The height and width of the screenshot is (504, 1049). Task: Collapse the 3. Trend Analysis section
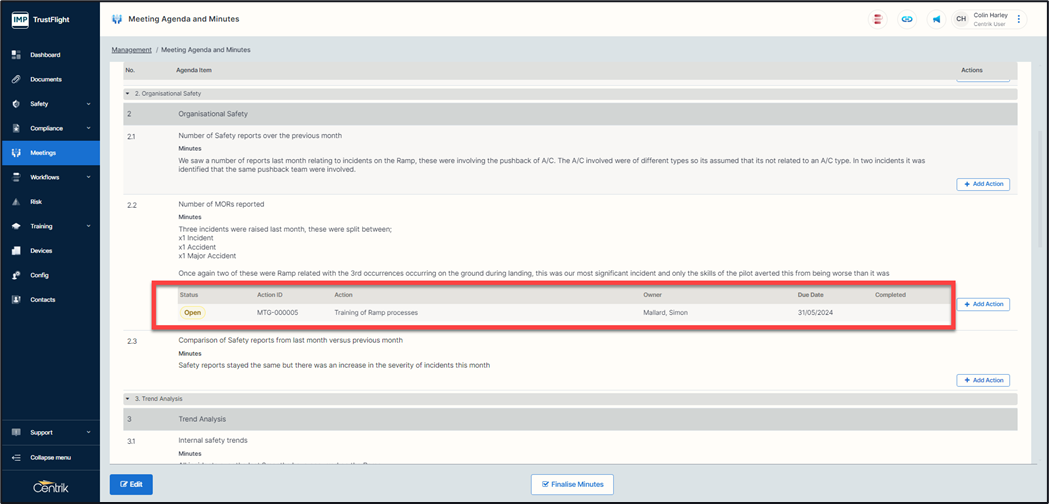coord(128,399)
